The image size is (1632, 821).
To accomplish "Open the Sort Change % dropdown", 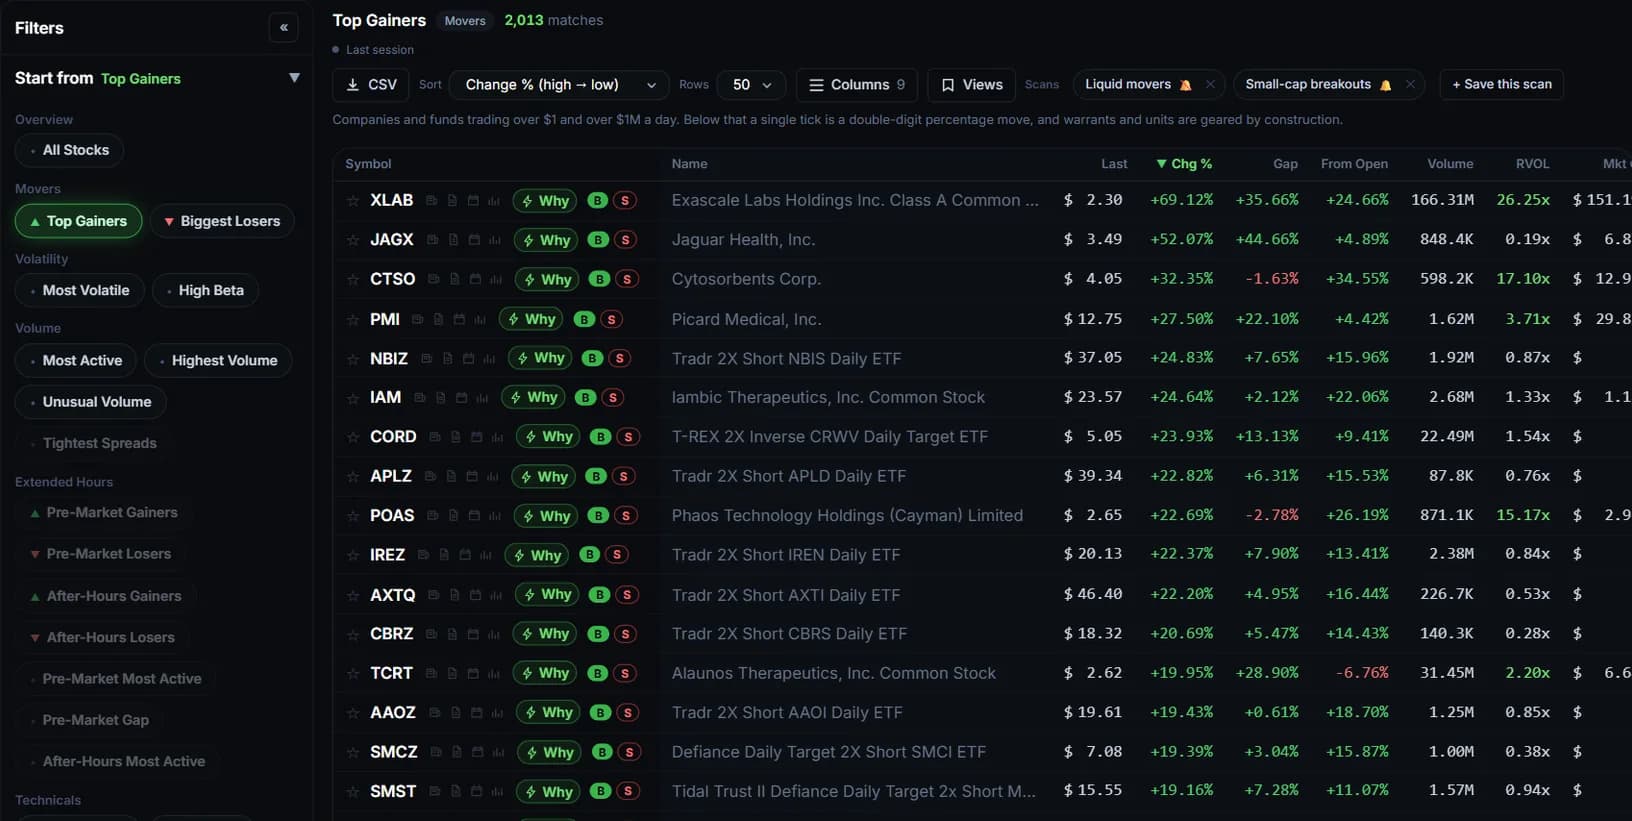I will point(559,85).
